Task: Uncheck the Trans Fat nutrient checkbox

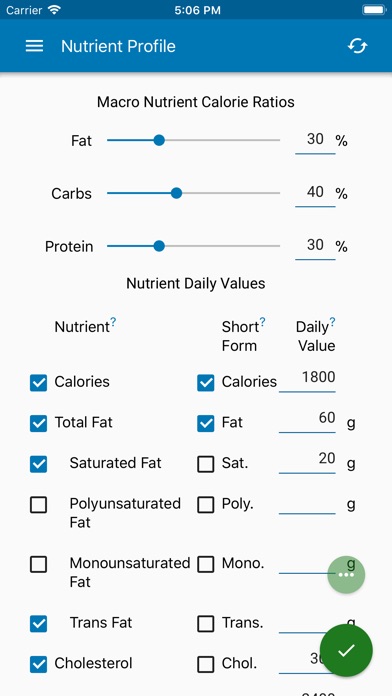Action: coord(38,624)
